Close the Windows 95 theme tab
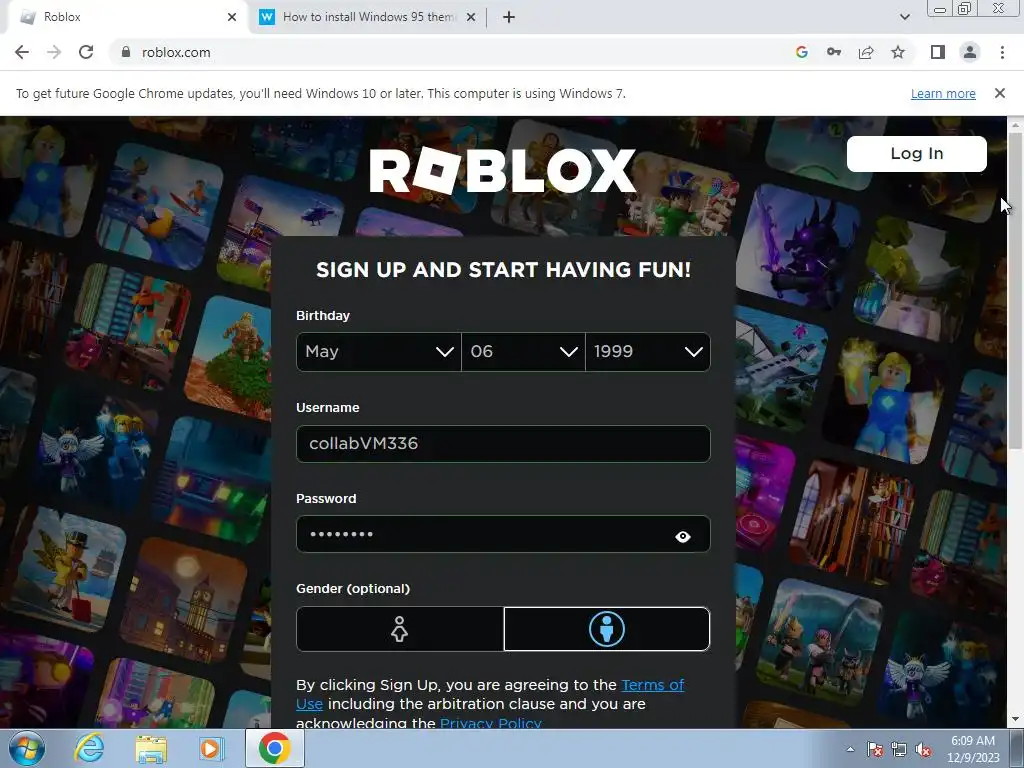The width and height of the screenshot is (1024, 768). pos(471,18)
